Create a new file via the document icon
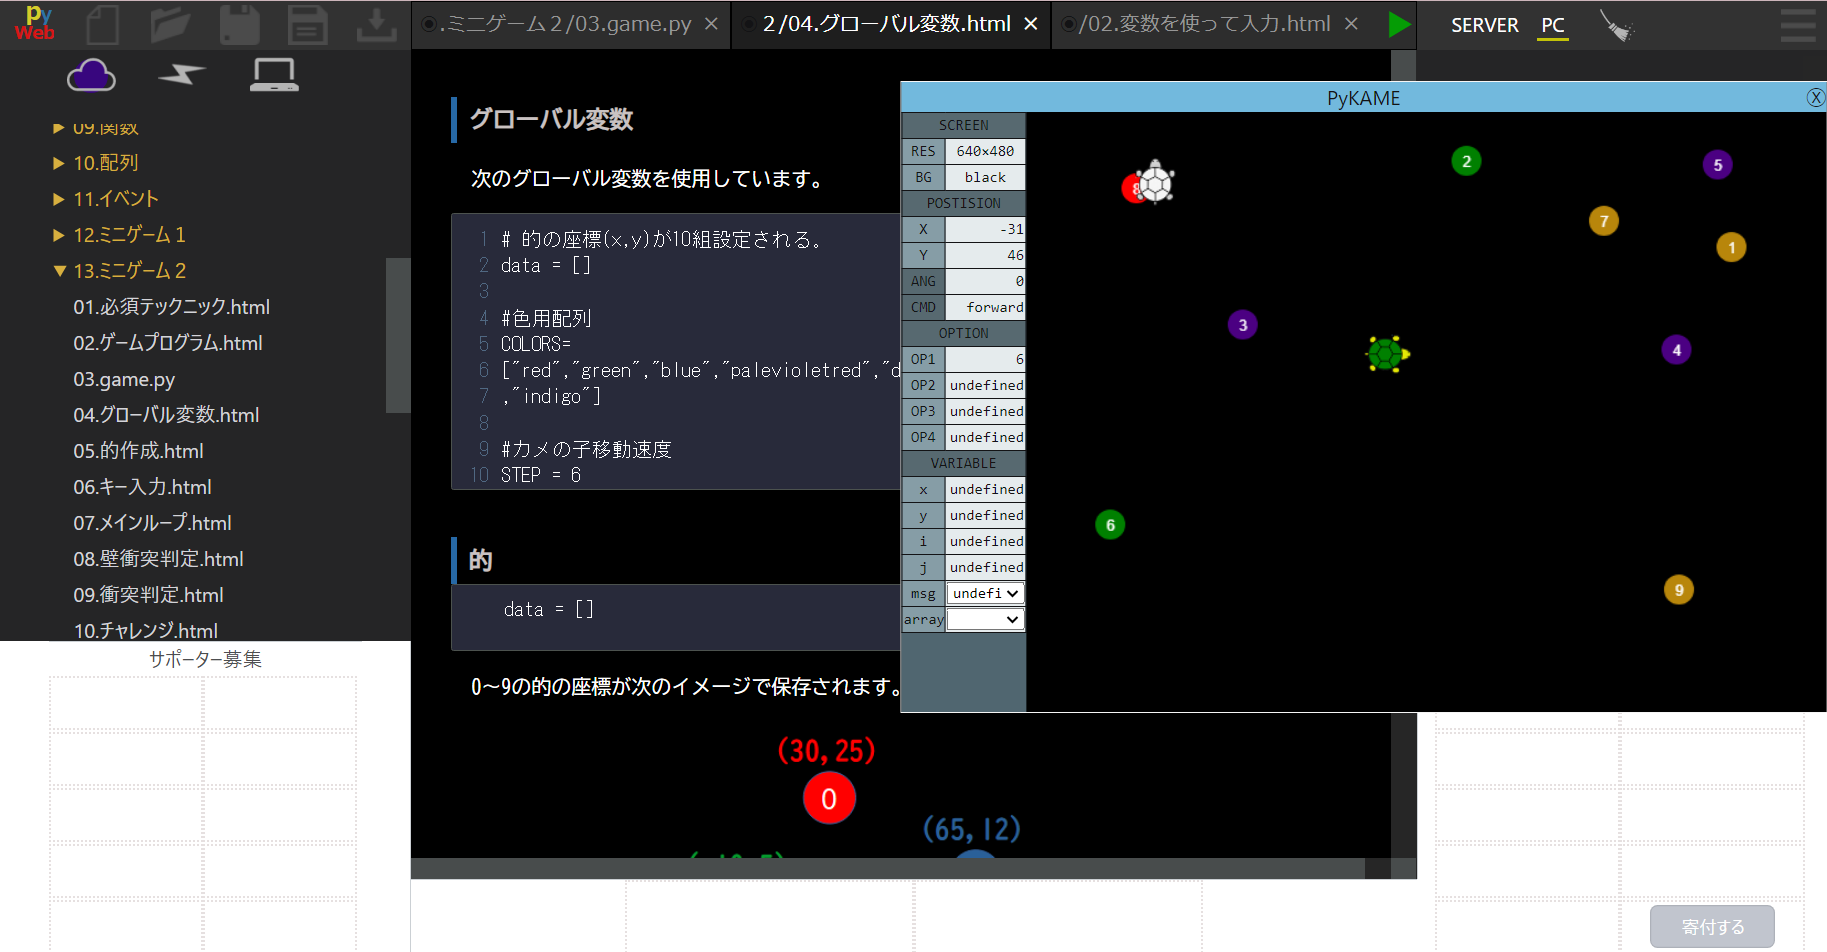1827x952 pixels. [x=103, y=24]
